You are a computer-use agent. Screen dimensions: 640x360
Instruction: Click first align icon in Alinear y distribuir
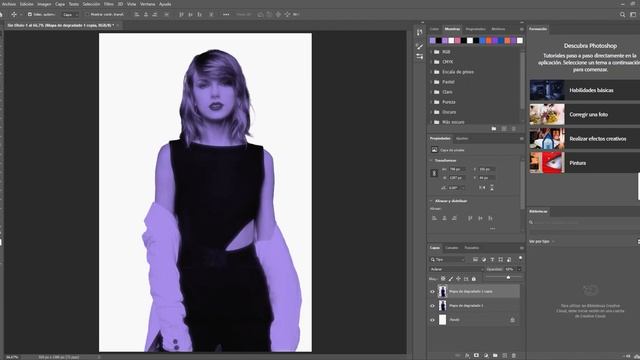(x=434, y=218)
